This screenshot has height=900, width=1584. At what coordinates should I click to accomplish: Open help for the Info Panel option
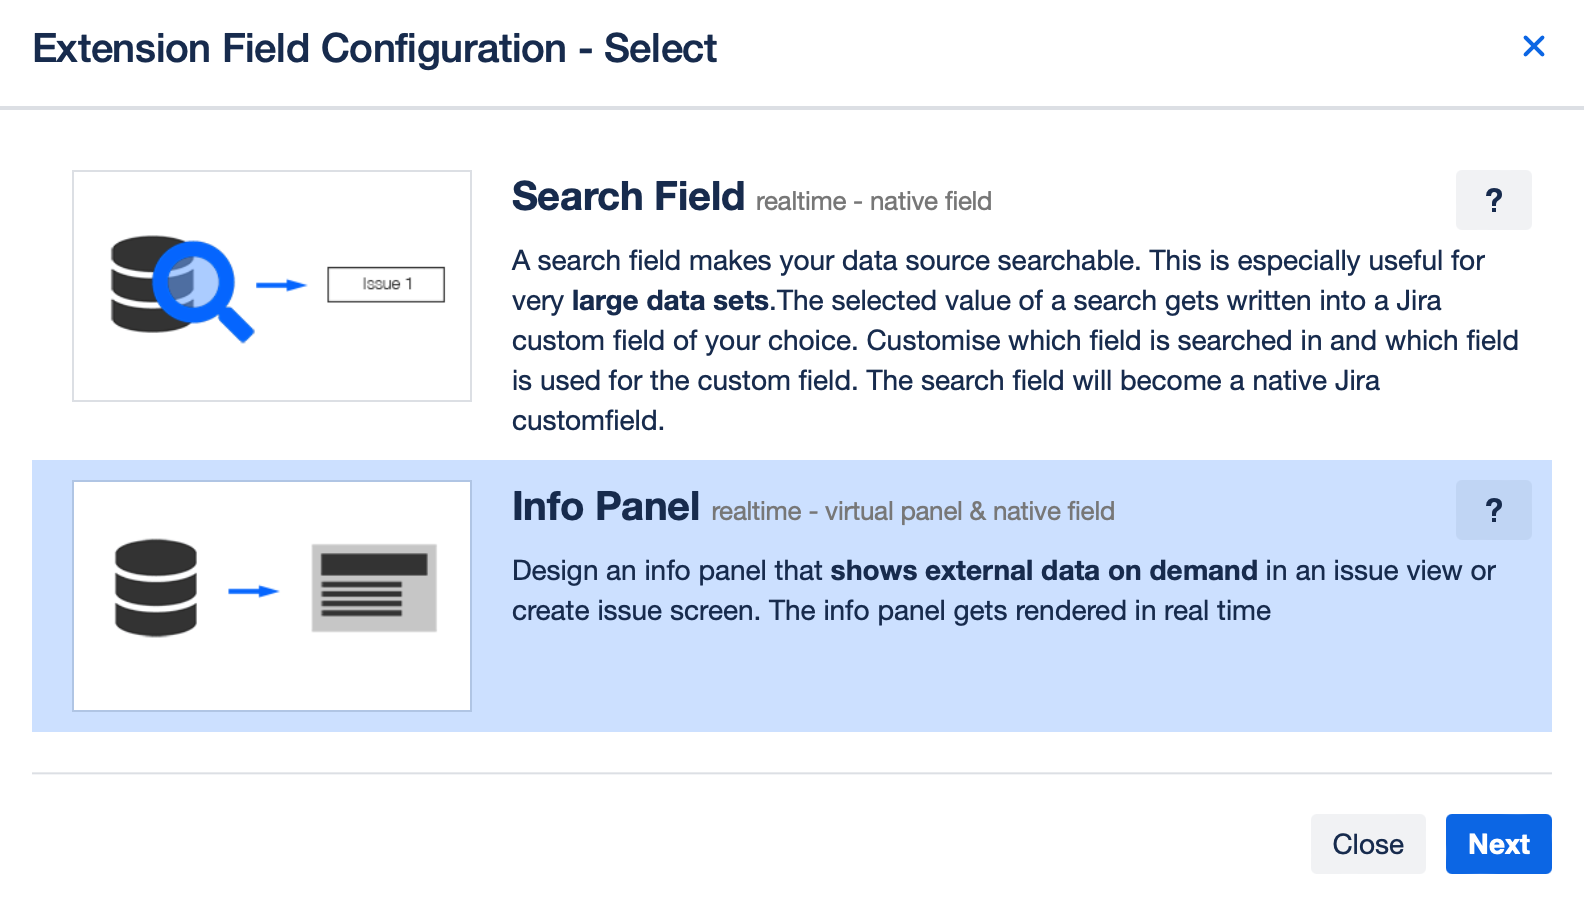click(1494, 510)
